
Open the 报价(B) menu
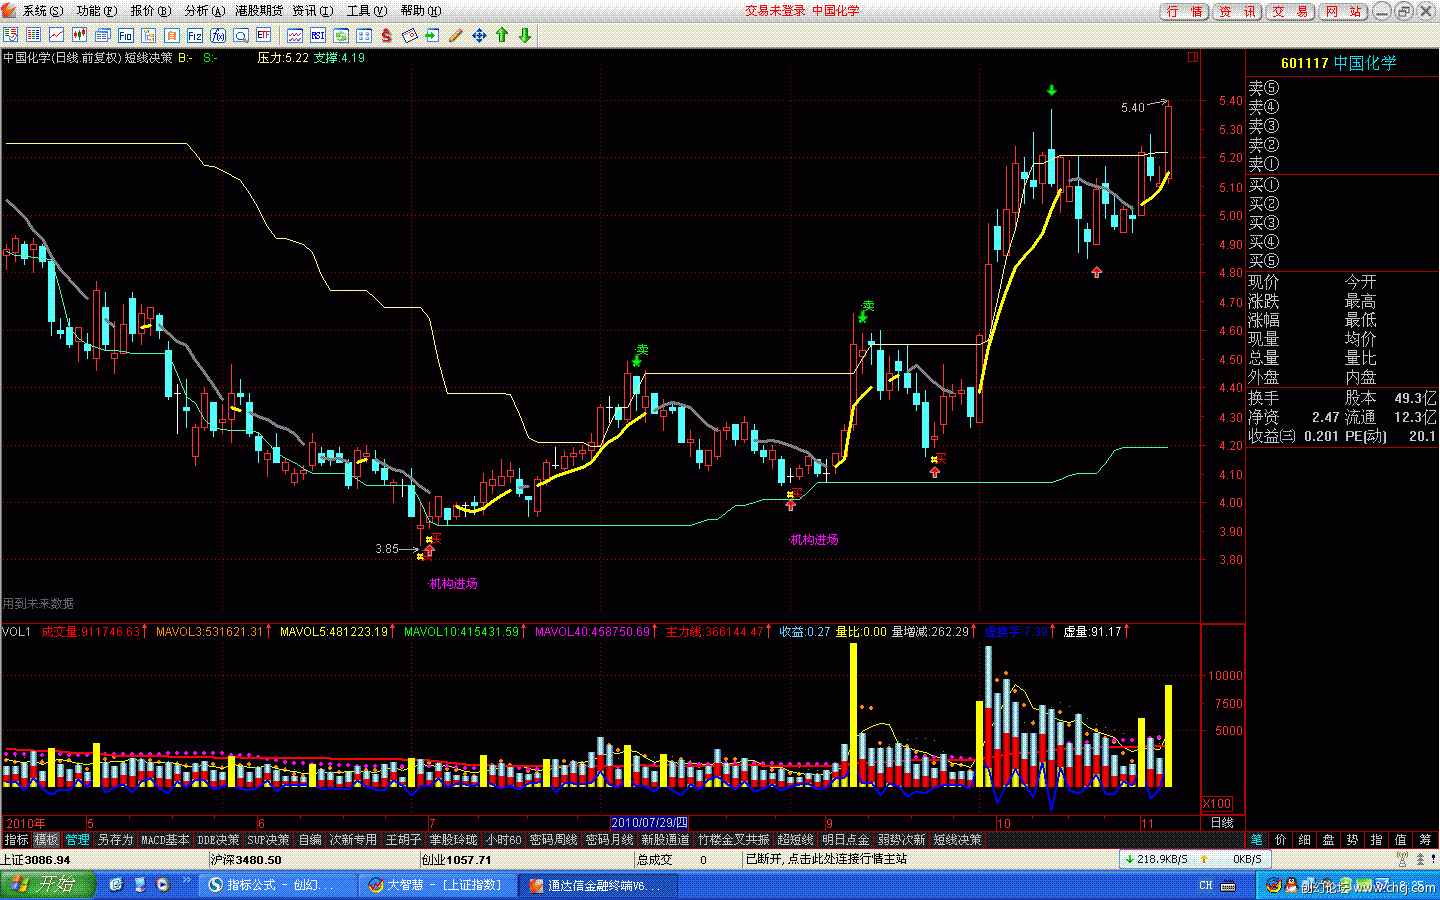click(x=151, y=11)
